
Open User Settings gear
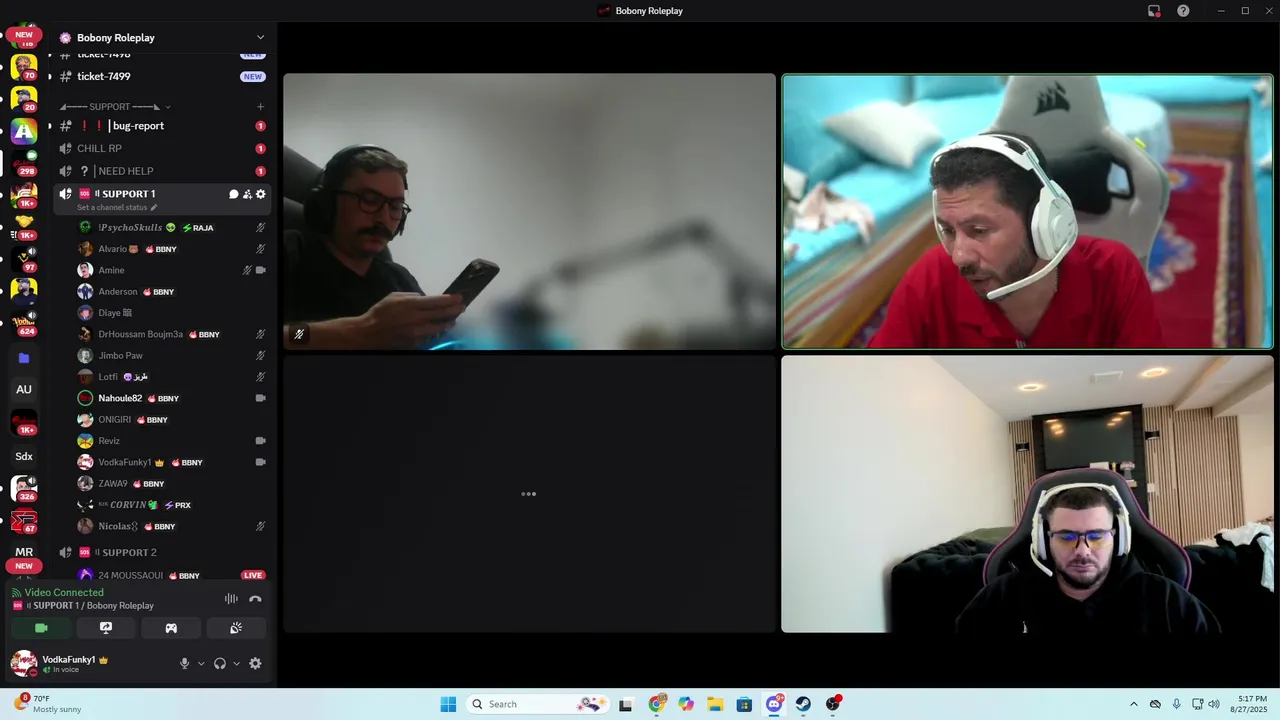point(255,663)
